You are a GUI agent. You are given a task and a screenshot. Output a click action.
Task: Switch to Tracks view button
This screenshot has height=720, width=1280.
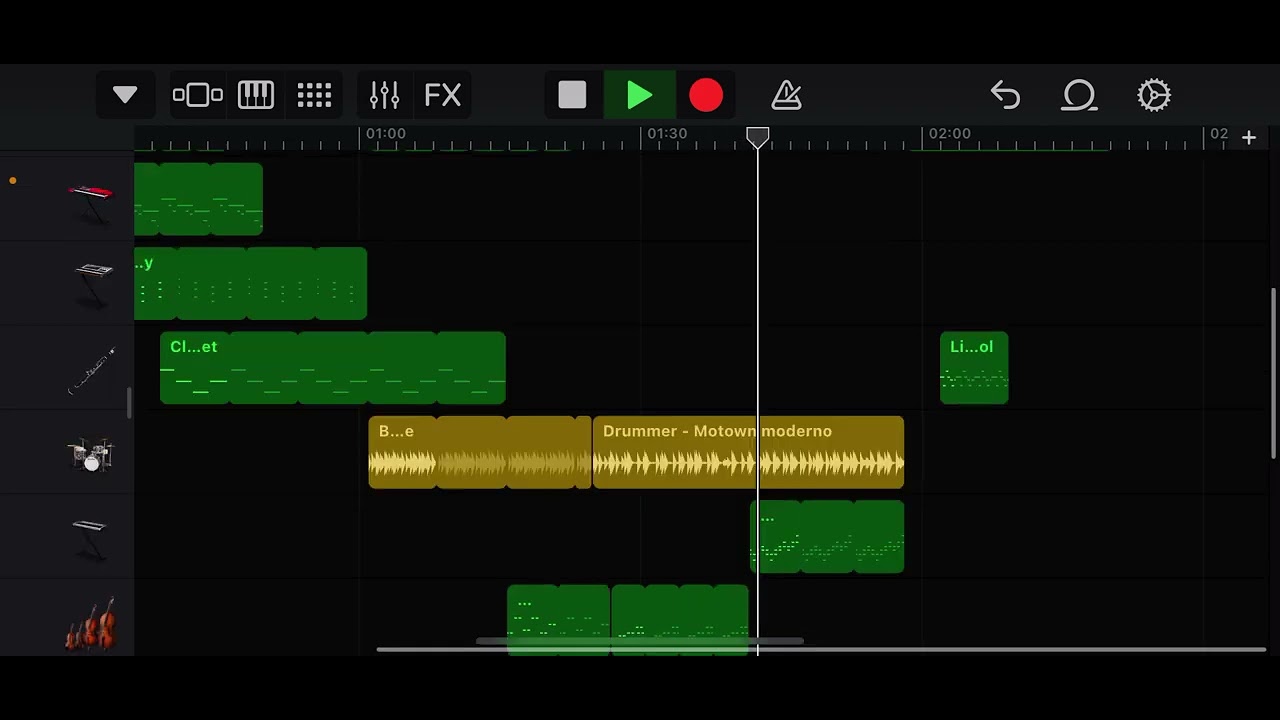[197, 95]
